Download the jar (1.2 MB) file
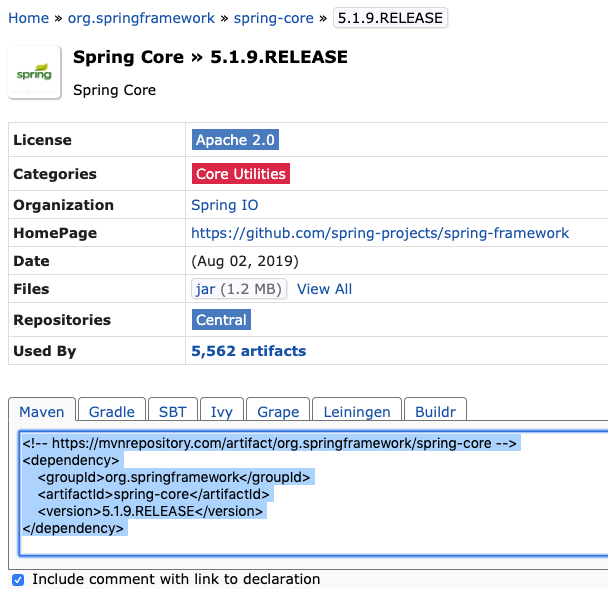608x595 pixels. click(239, 289)
